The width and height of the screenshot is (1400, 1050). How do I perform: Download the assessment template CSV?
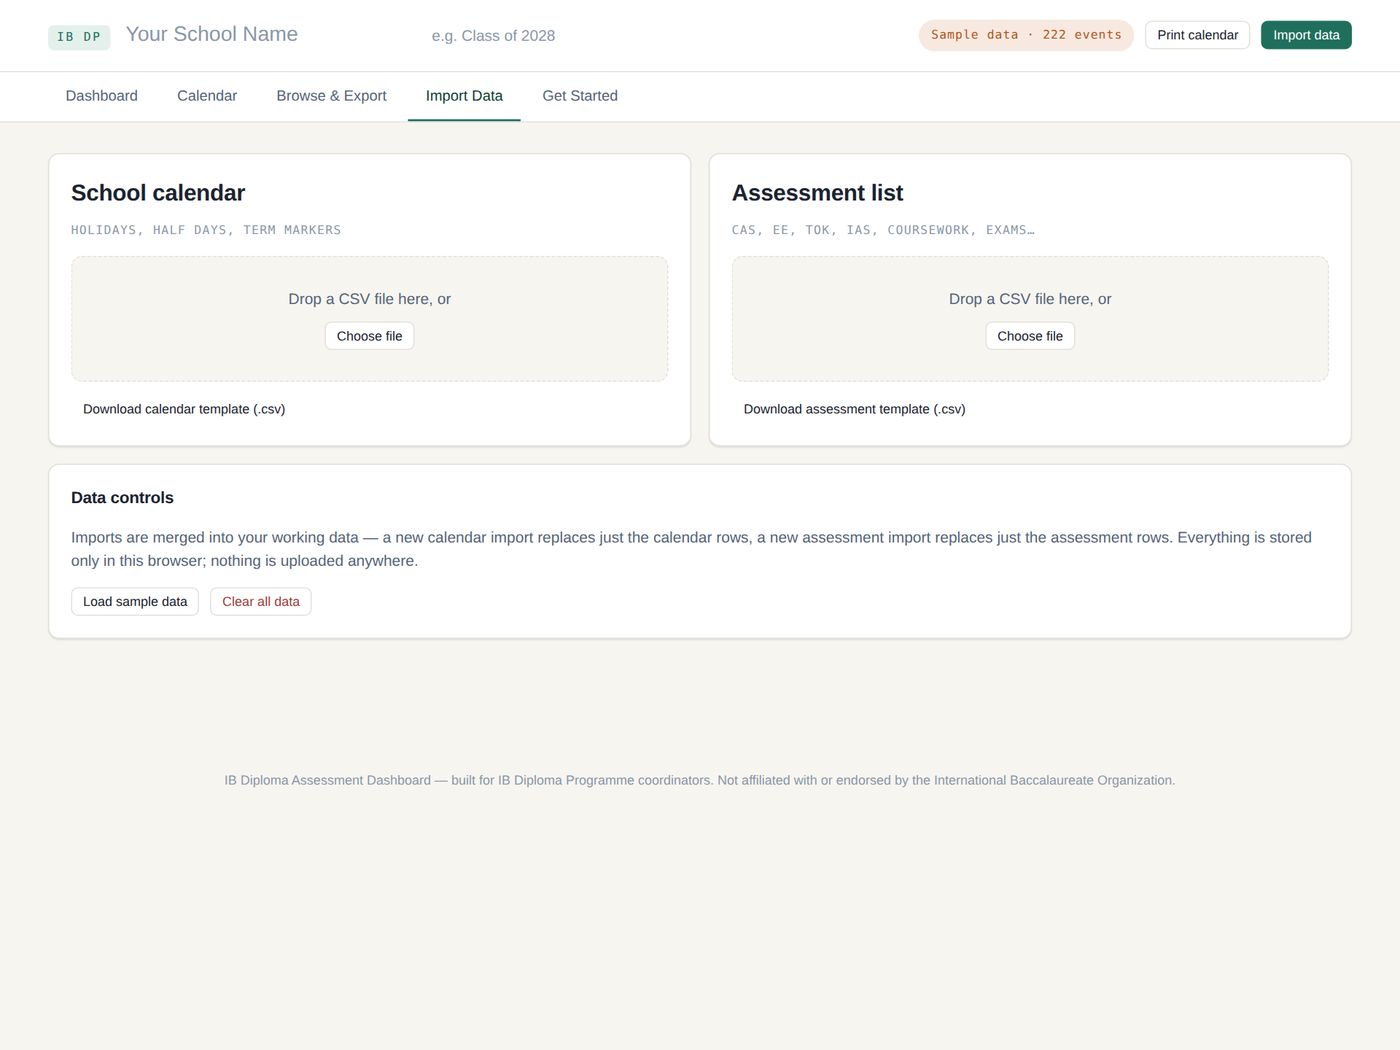click(854, 409)
